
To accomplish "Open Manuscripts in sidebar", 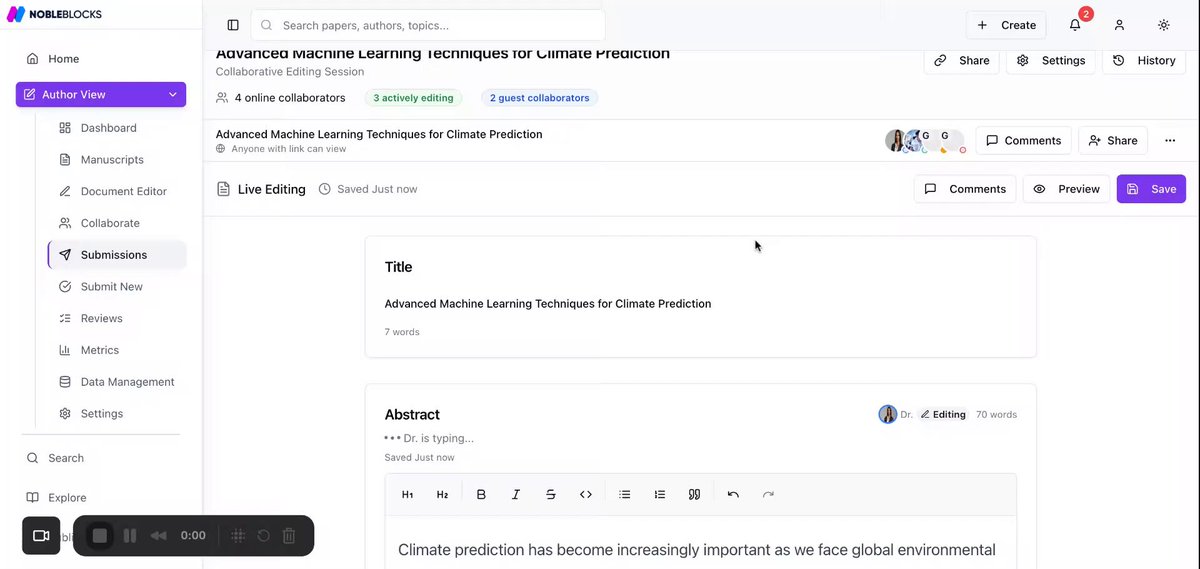I will tap(112, 160).
